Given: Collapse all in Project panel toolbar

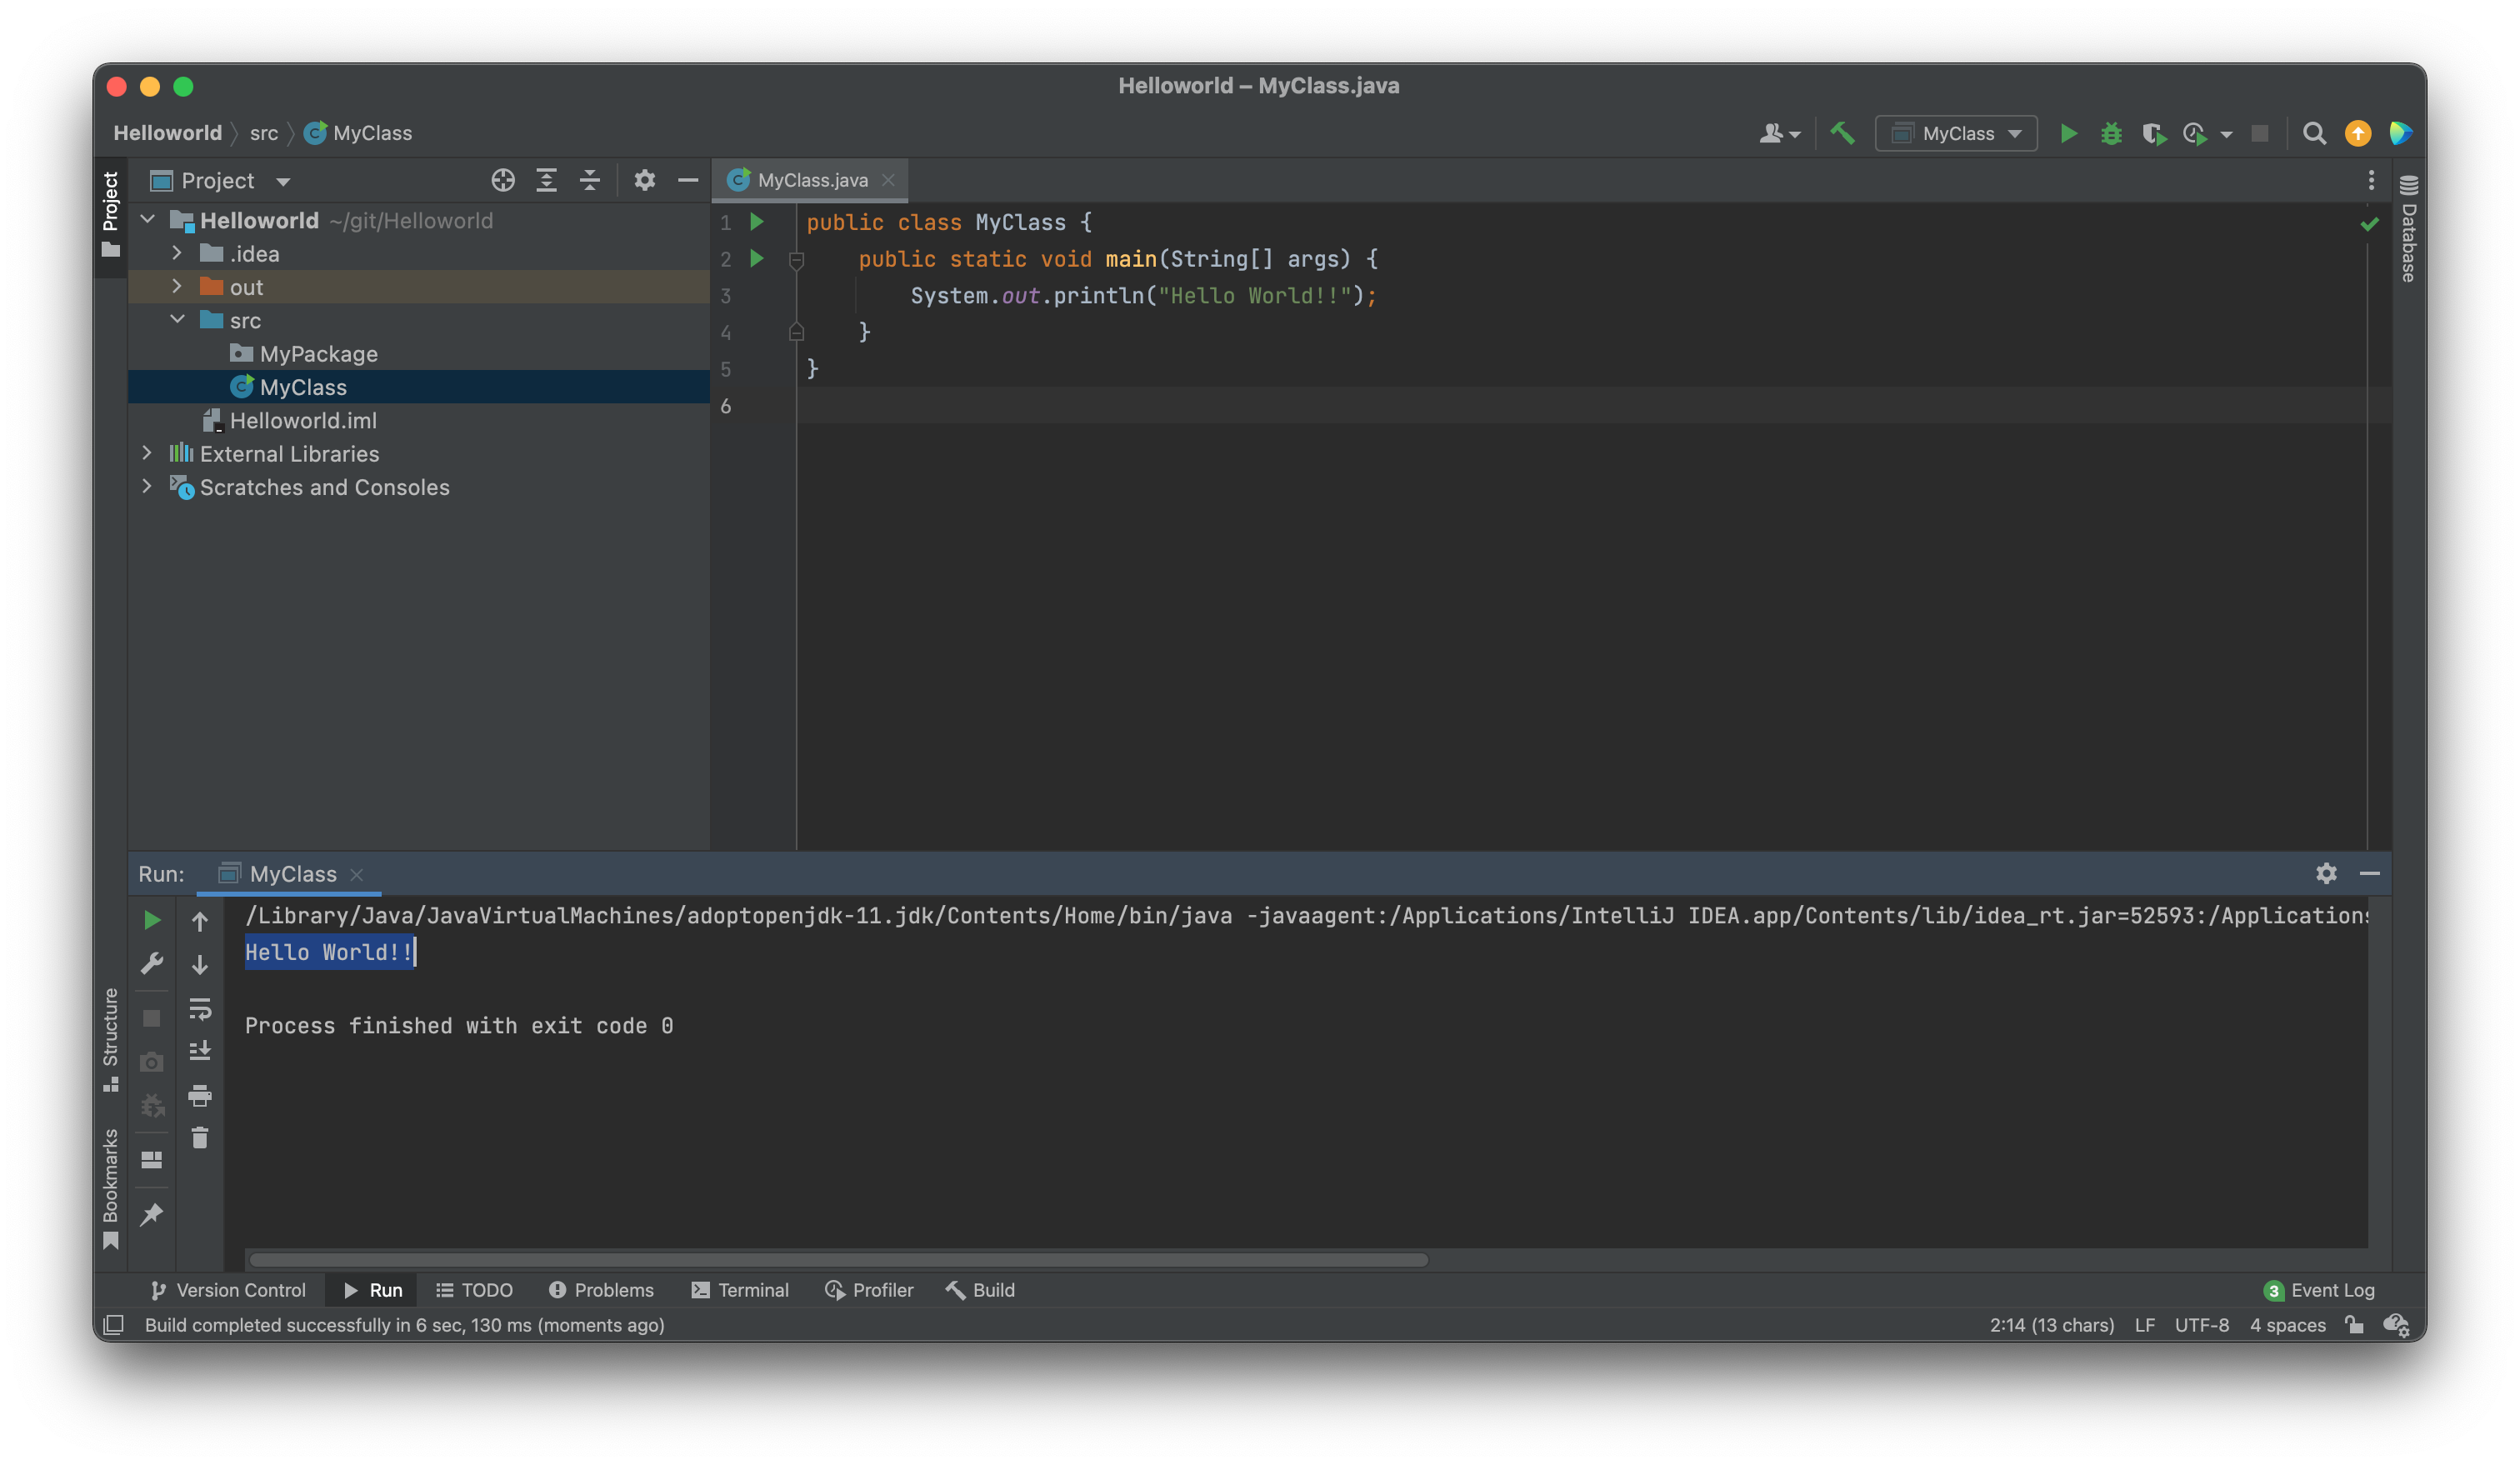Looking at the screenshot, I should coord(590,180).
